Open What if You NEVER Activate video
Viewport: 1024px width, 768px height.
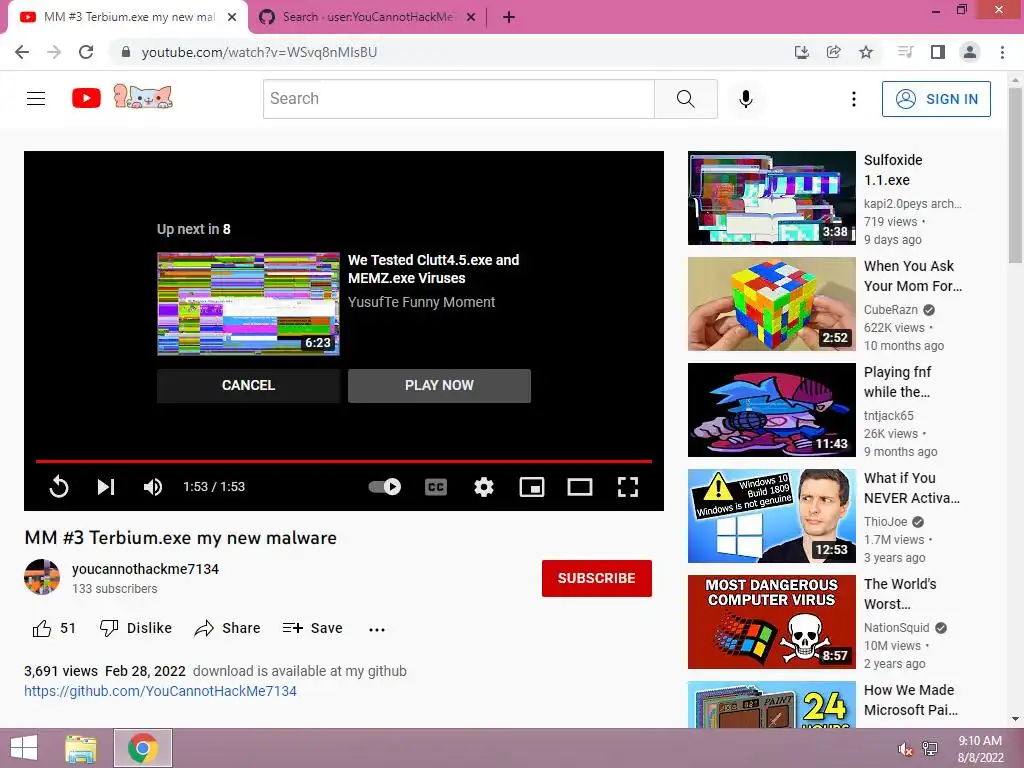(771, 515)
